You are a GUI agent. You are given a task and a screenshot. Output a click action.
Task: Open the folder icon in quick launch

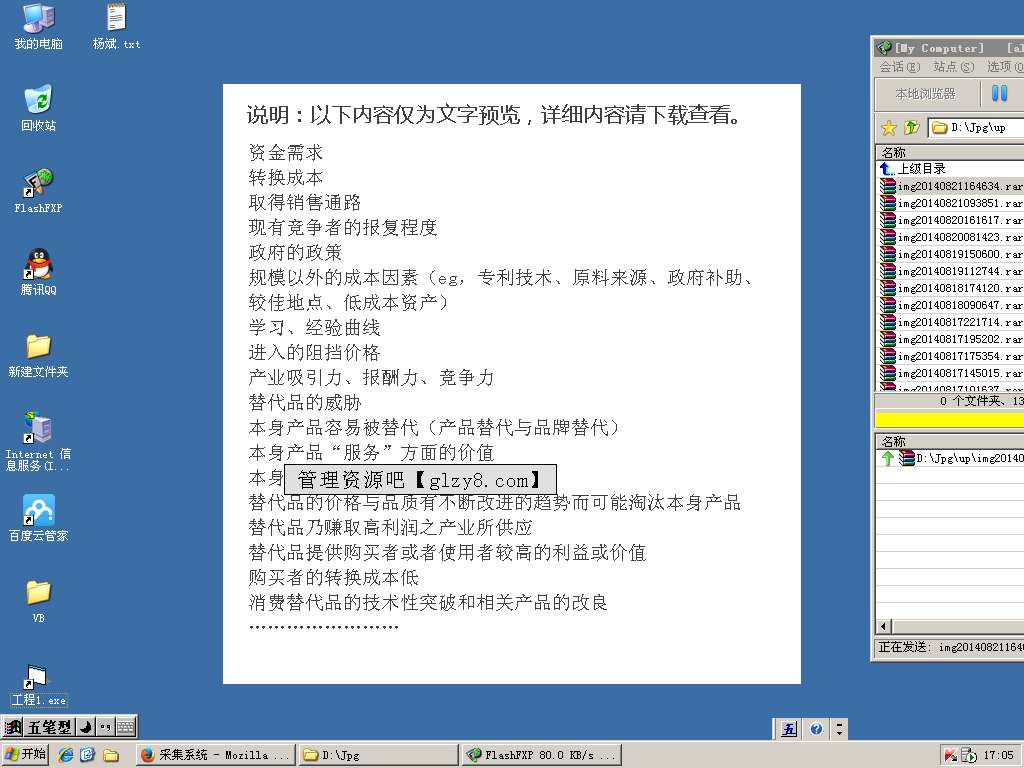coord(110,756)
